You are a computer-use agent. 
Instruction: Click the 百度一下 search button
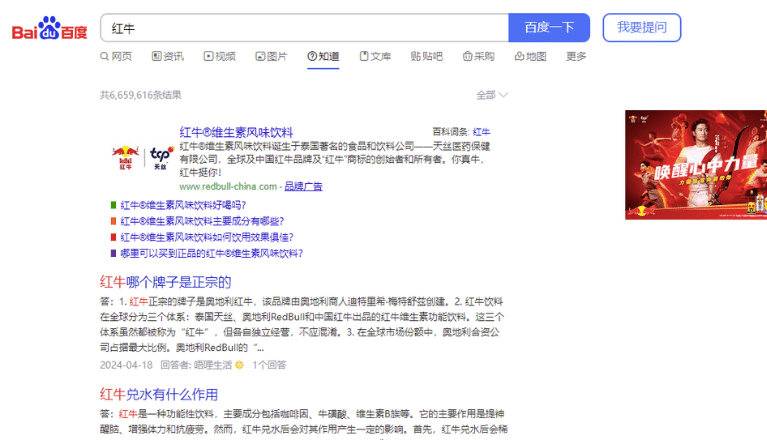pos(549,28)
